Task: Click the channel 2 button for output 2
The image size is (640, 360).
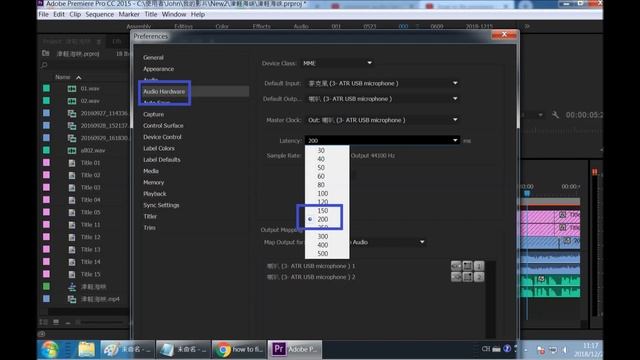Action: tap(479, 277)
